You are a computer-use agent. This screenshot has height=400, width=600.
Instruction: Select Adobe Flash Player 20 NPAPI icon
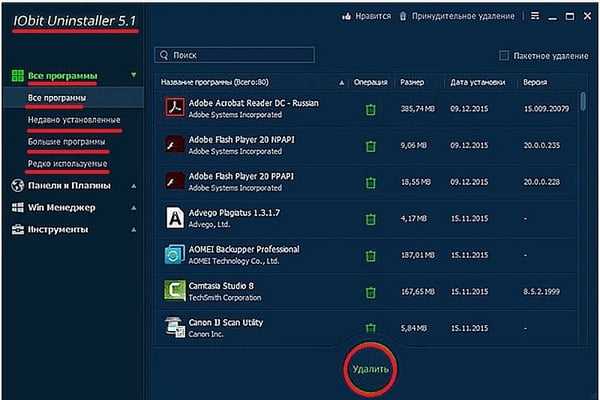point(174,144)
